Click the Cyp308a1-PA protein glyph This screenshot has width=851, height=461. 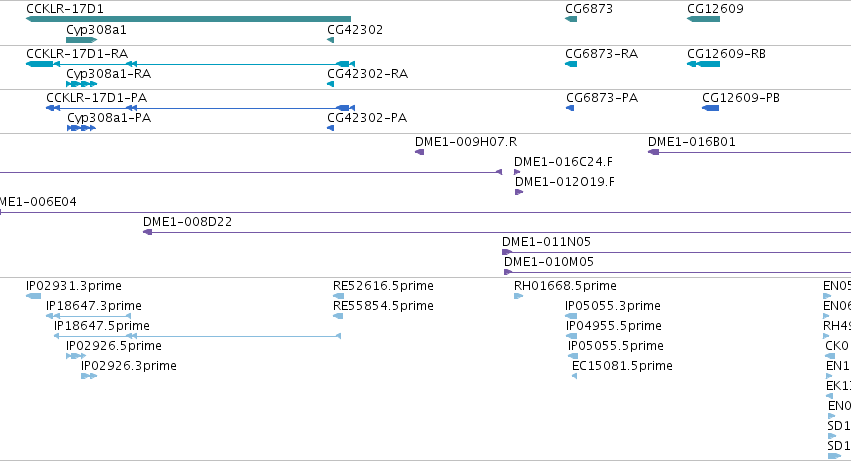pos(81,128)
